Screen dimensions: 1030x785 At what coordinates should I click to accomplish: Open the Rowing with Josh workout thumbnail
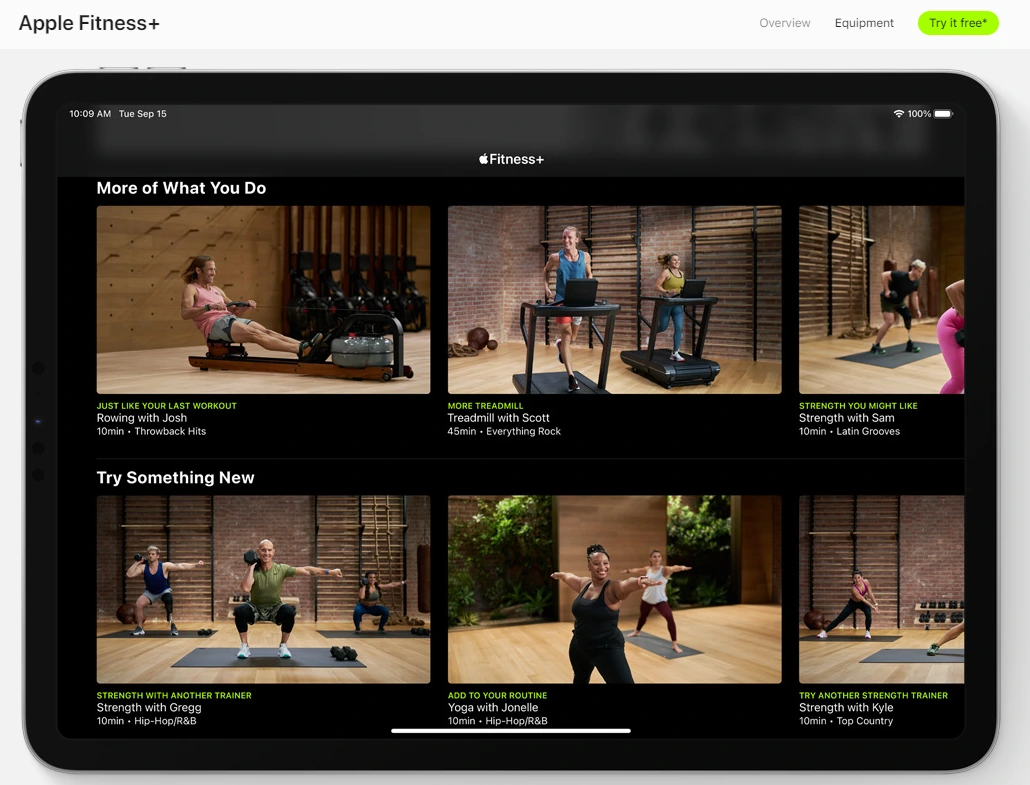pos(263,300)
